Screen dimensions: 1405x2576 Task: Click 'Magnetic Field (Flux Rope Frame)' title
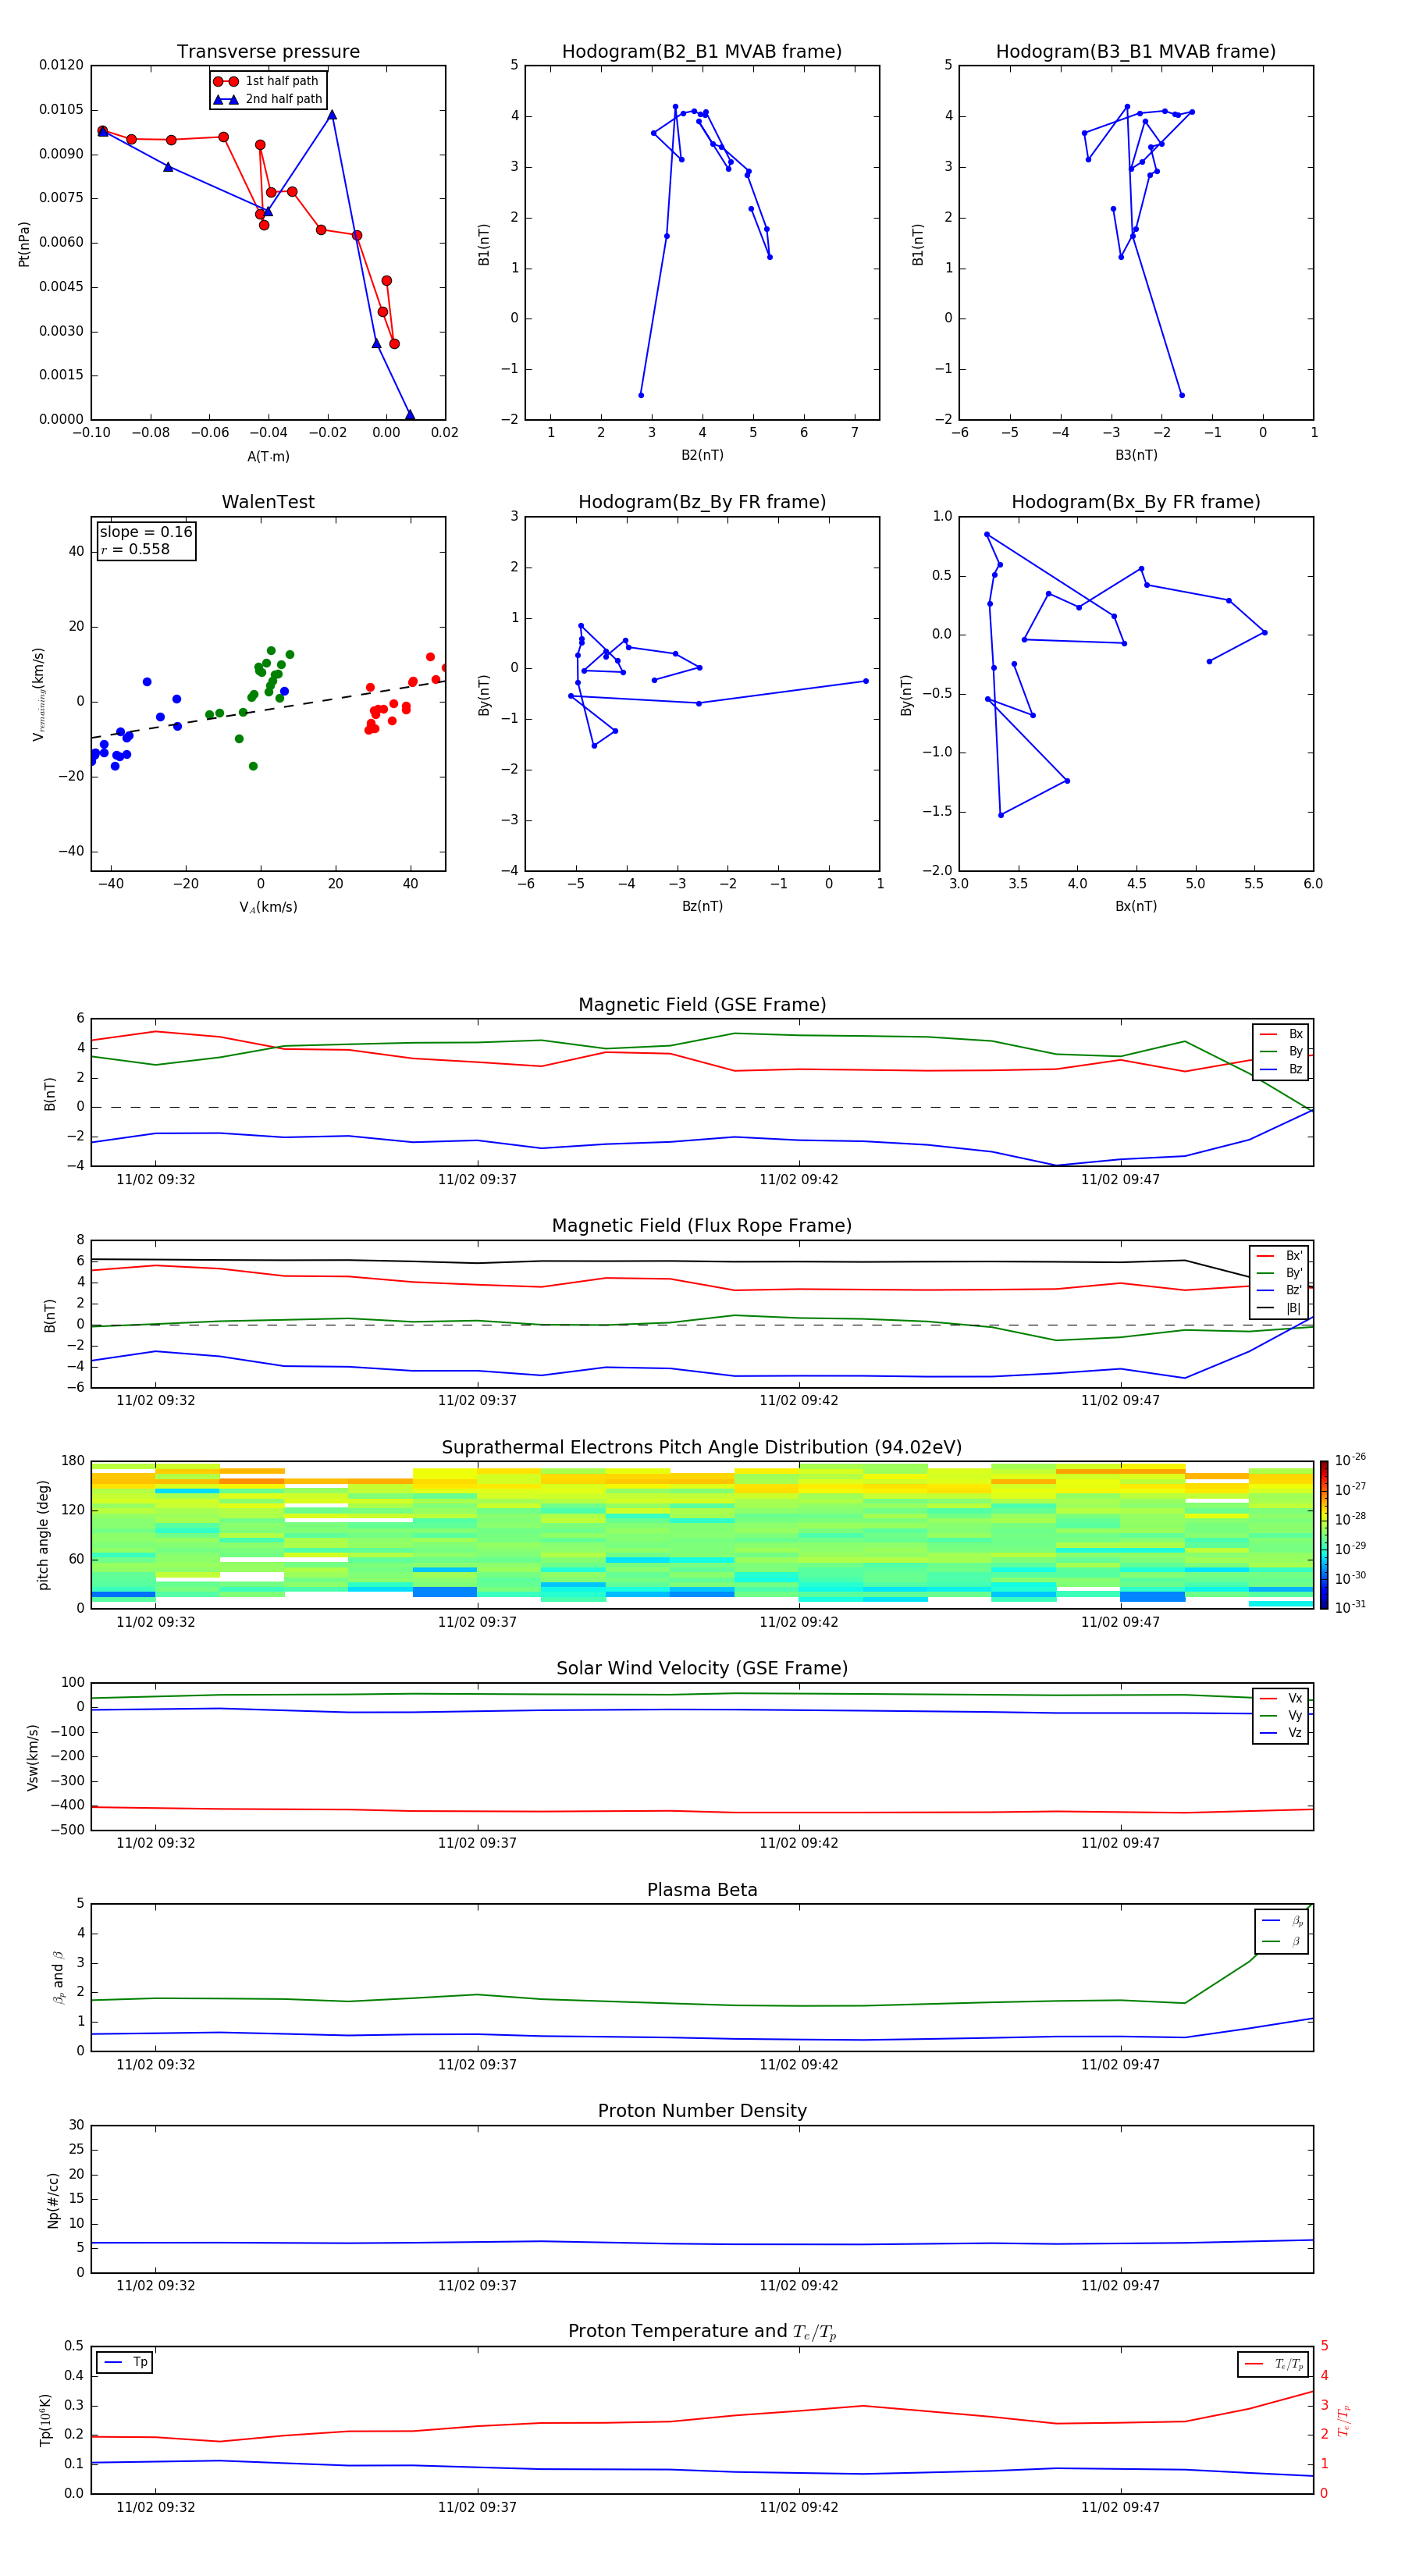702,1226
